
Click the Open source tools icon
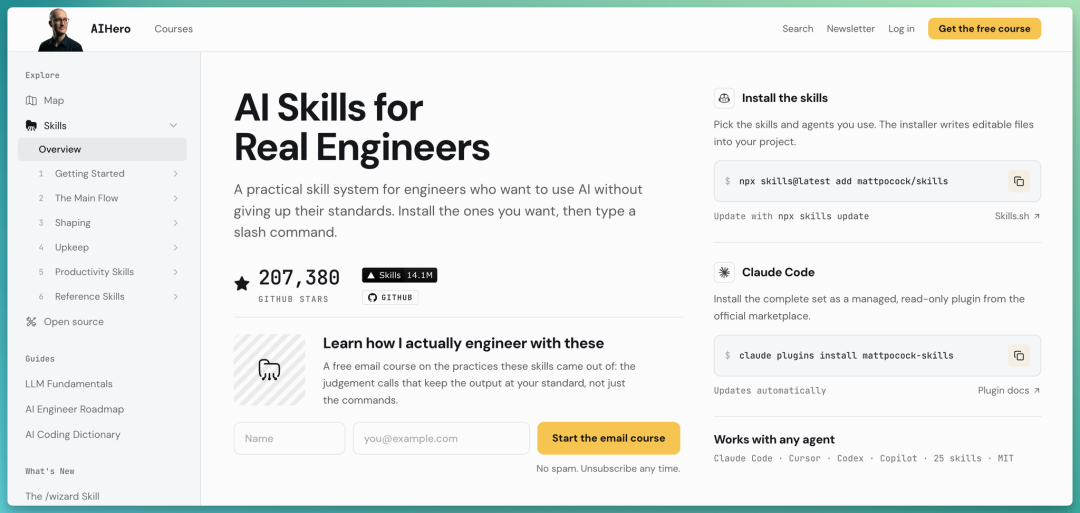pos(31,322)
